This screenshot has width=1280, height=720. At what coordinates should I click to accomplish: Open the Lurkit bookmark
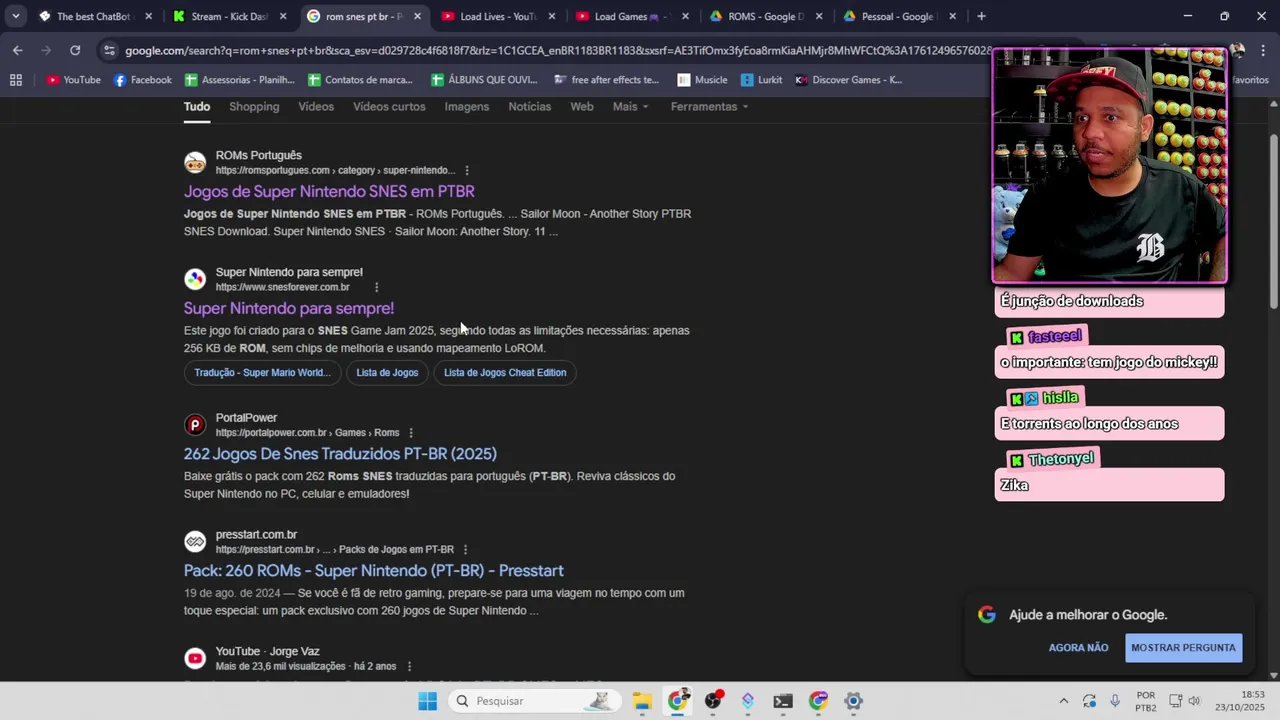pos(761,80)
